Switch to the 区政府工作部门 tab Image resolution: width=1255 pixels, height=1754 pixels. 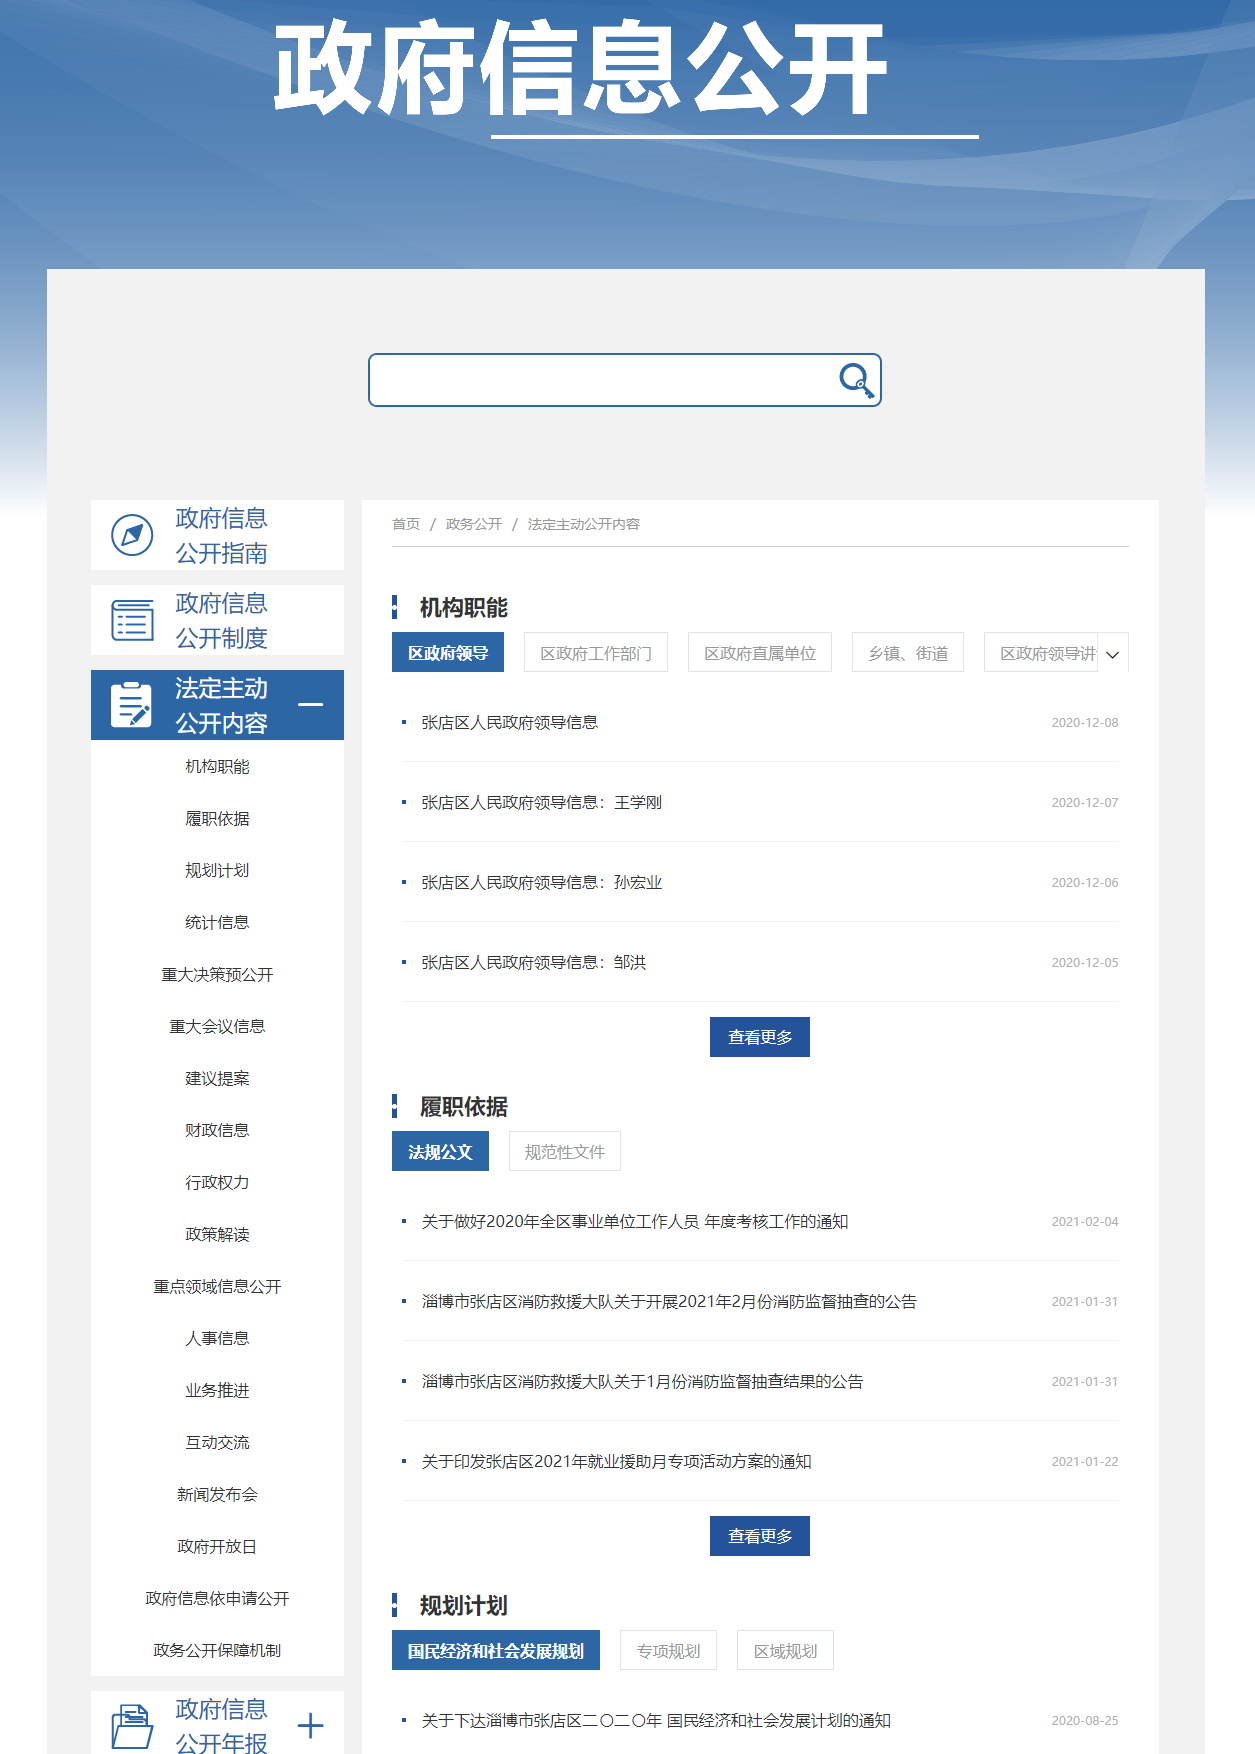click(596, 653)
